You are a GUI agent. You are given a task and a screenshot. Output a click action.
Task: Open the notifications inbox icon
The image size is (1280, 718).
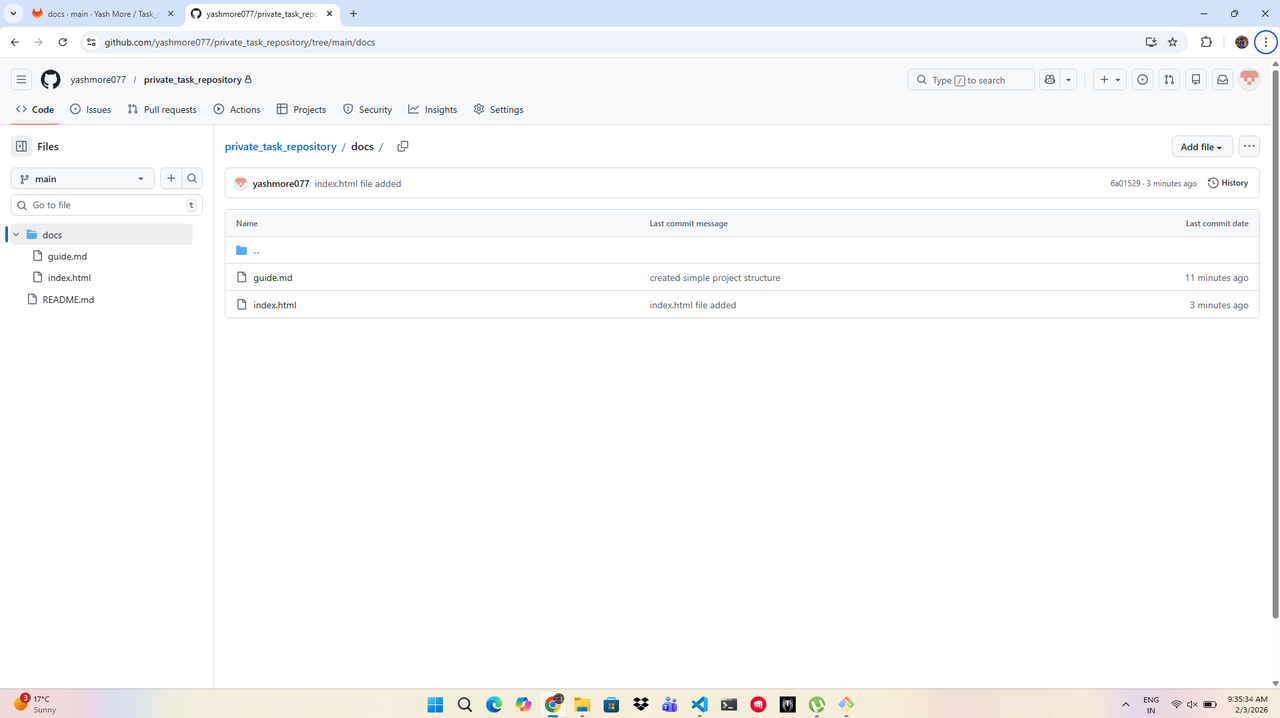(1222, 80)
